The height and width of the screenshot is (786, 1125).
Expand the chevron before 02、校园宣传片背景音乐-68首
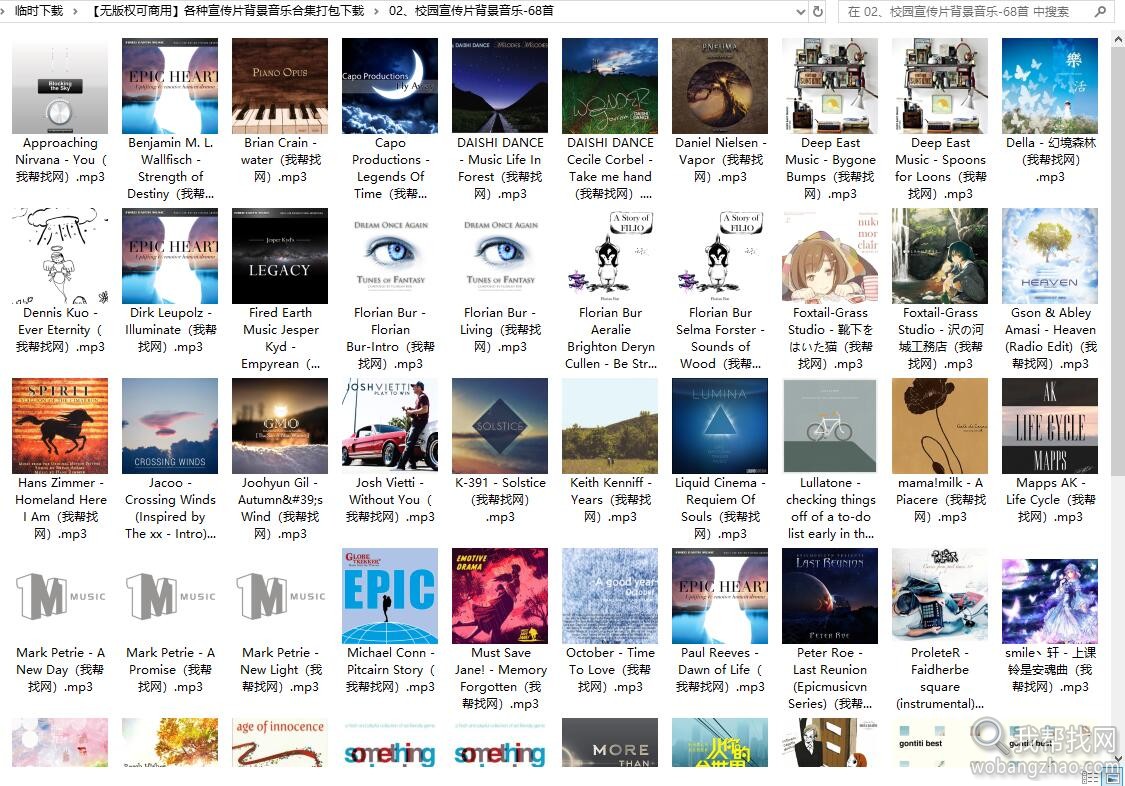pyautogui.click(x=376, y=11)
